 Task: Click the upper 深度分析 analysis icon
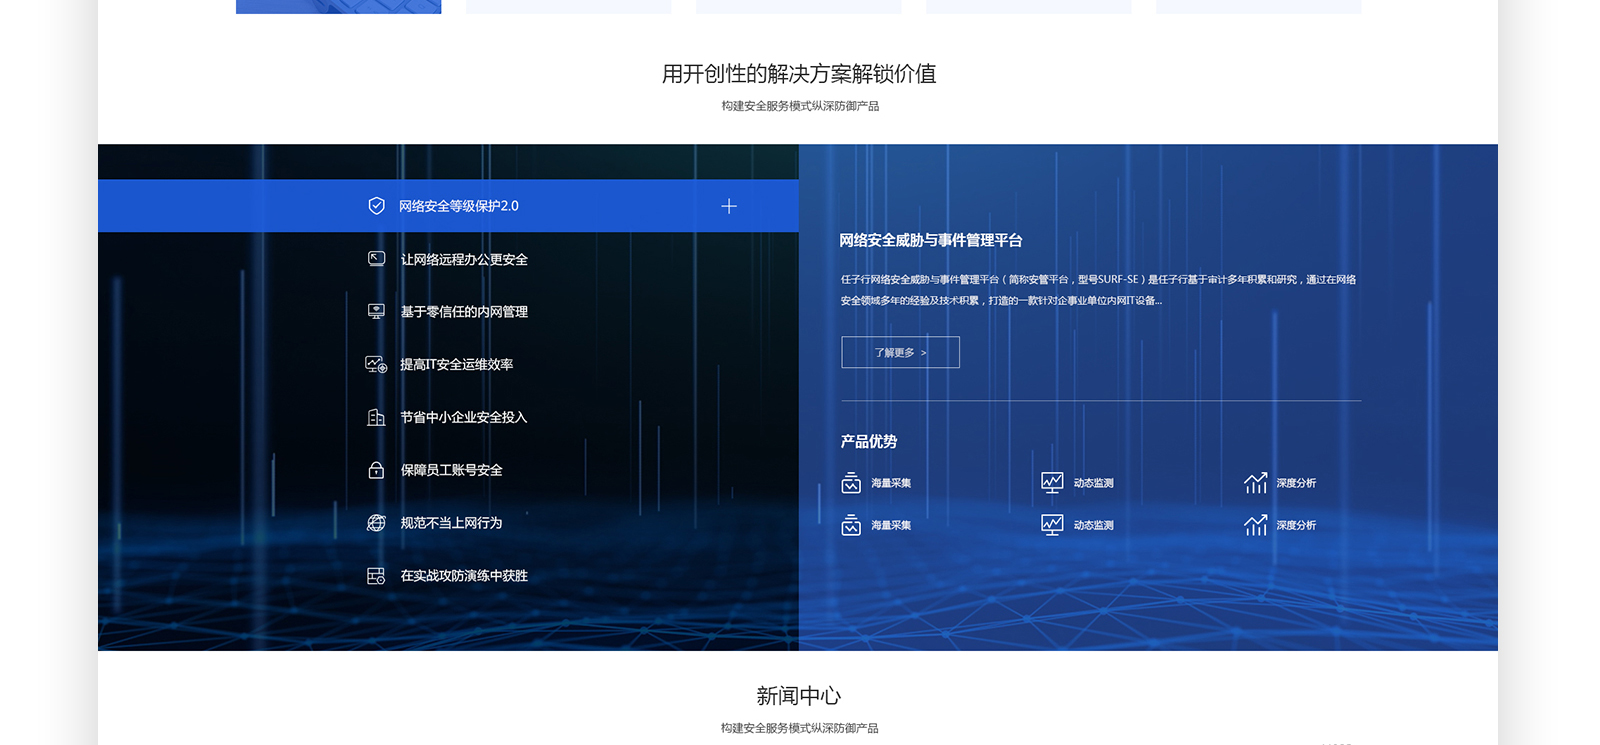tap(1255, 483)
